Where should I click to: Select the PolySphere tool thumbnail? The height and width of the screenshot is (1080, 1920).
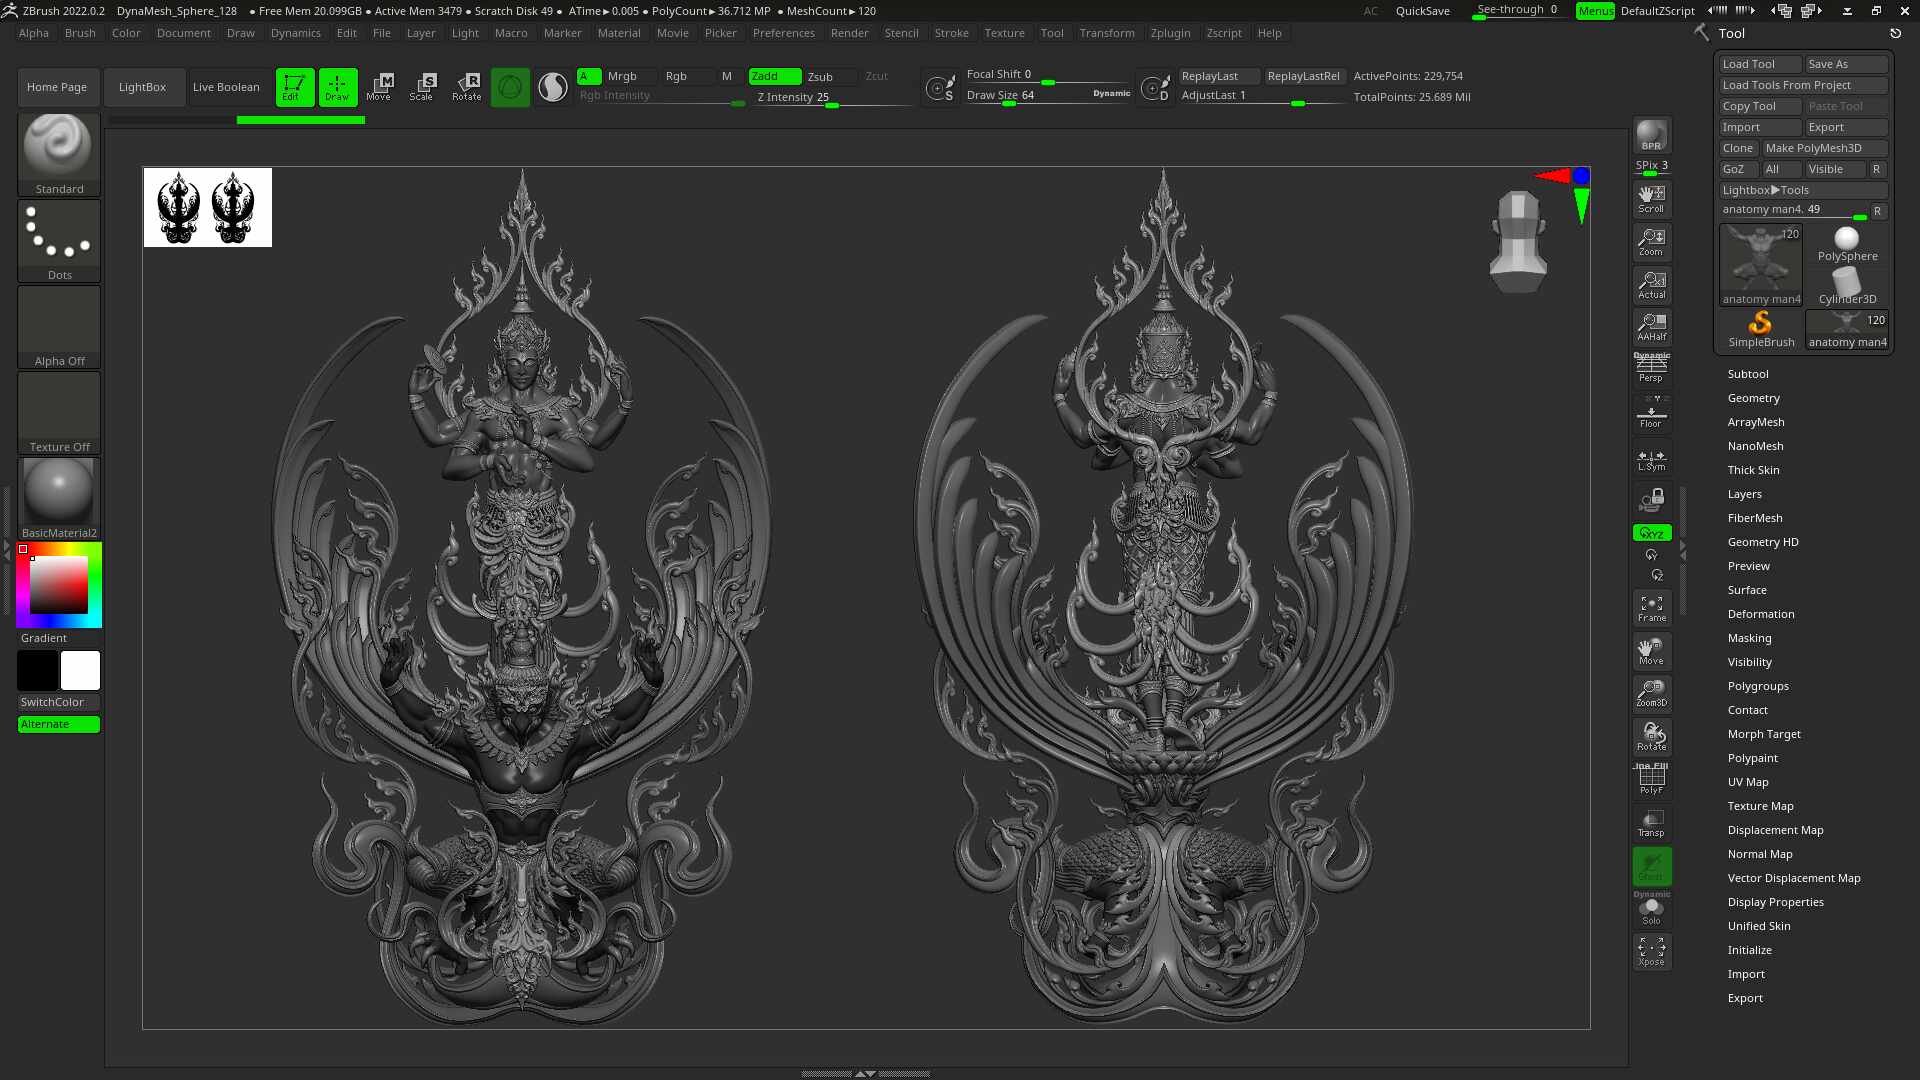click(x=1847, y=243)
